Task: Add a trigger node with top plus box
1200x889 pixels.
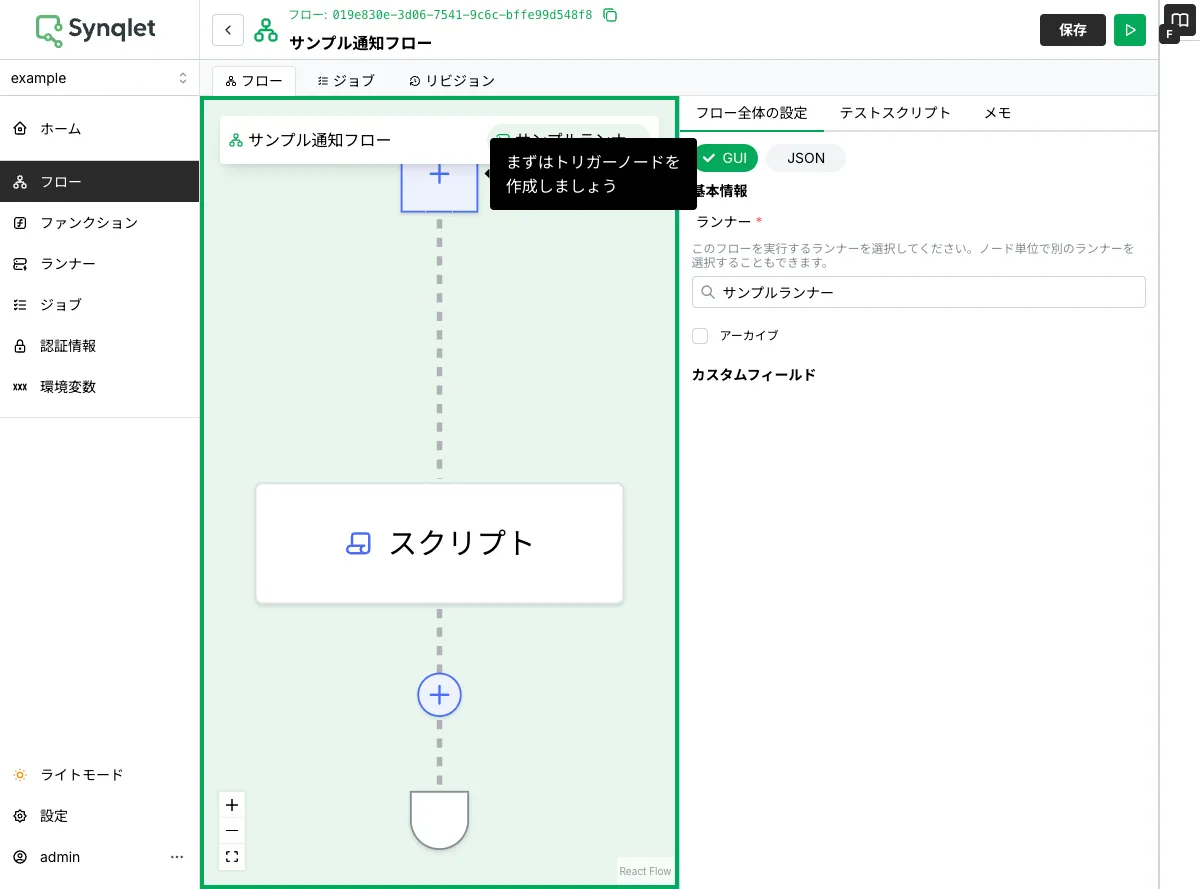Action: pyautogui.click(x=439, y=175)
